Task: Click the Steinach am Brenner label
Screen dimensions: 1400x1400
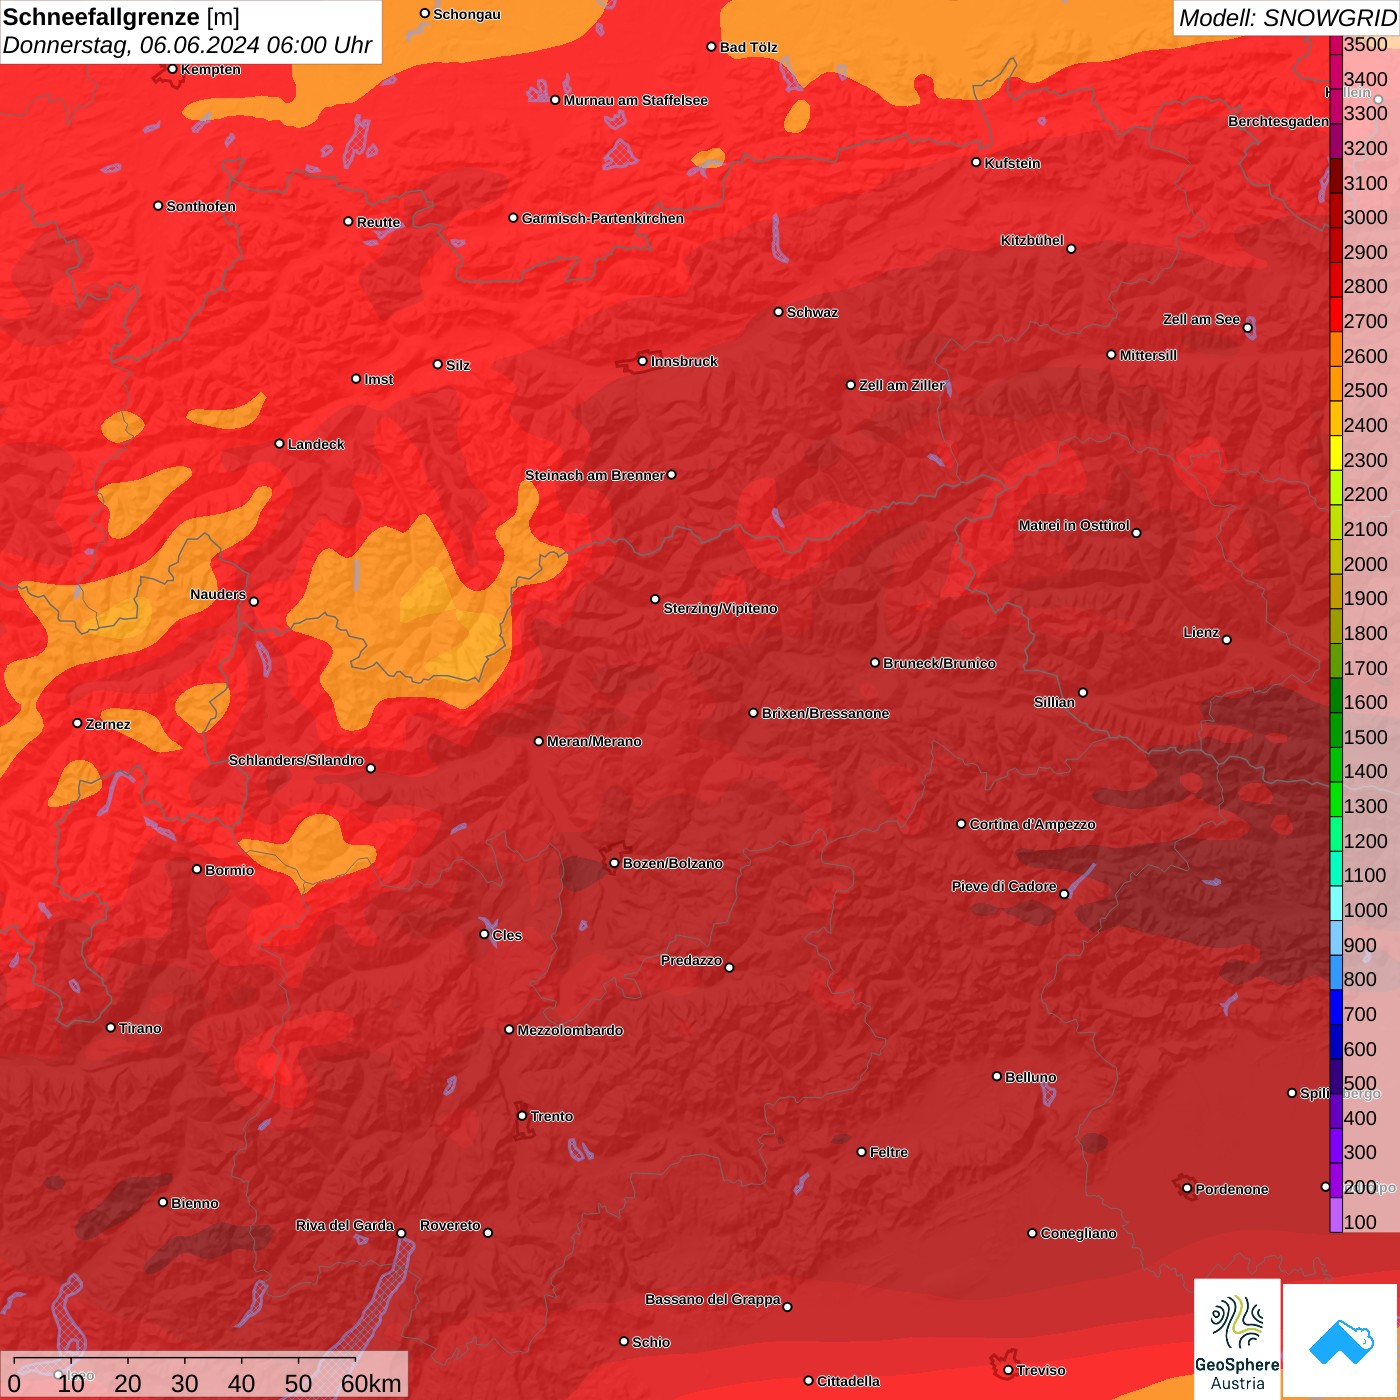Action: pos(595,475)
